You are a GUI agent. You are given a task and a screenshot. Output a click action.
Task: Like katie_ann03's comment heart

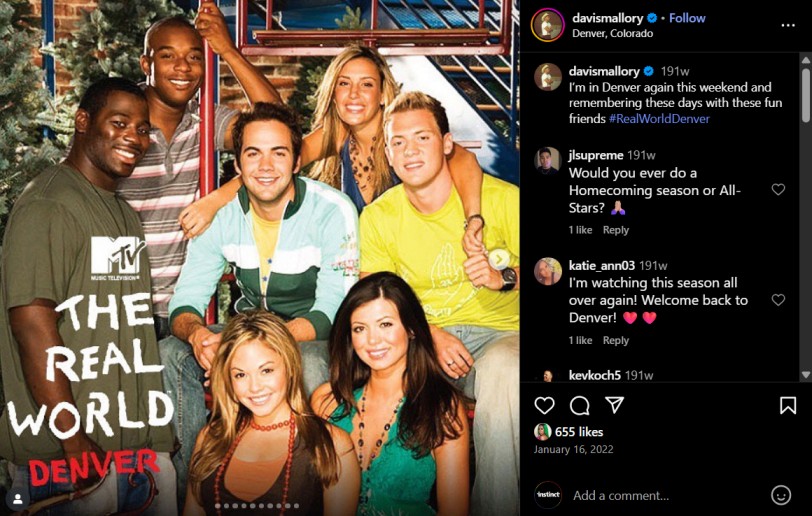[x=778, y=300]
